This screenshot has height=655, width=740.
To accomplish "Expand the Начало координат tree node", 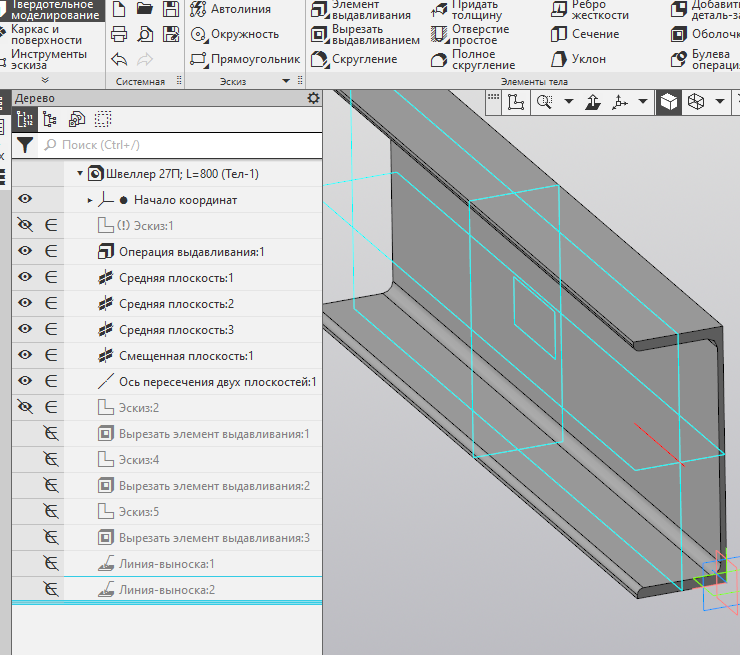I will click(90, 200).
